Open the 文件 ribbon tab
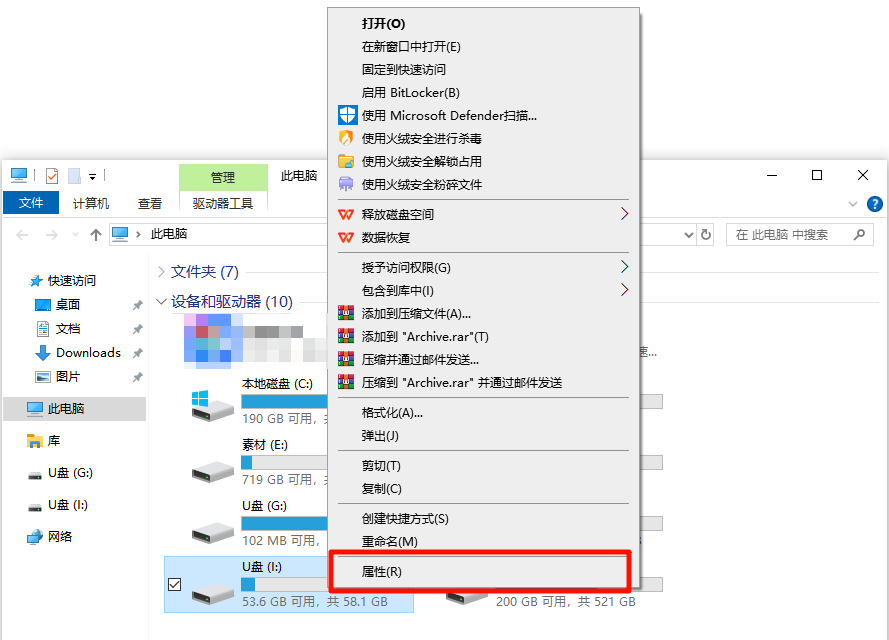889x640 pixels. pos(31,203)
